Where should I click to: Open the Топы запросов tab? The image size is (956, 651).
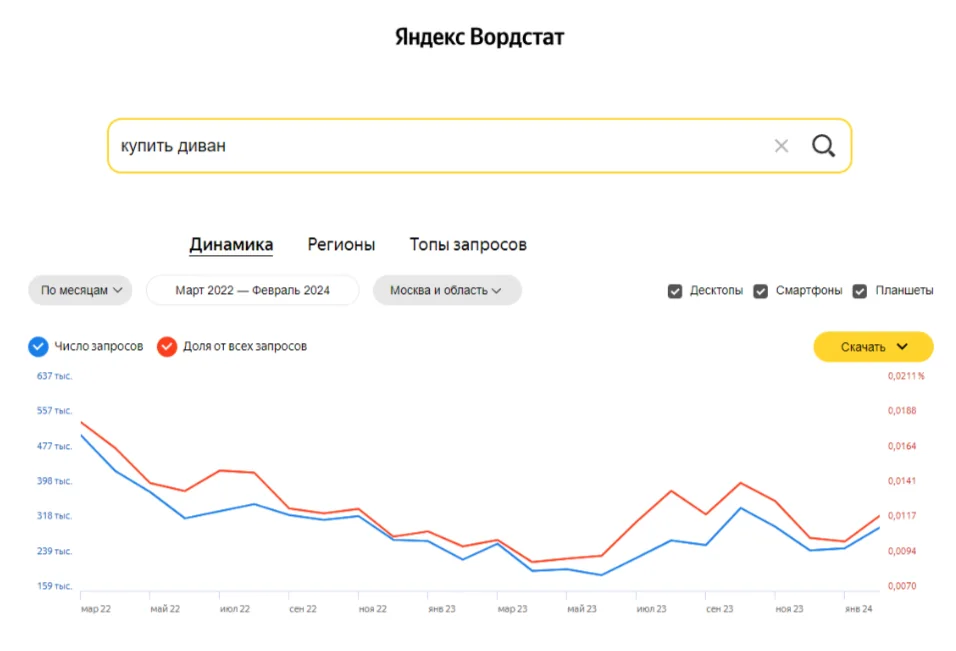468,245
